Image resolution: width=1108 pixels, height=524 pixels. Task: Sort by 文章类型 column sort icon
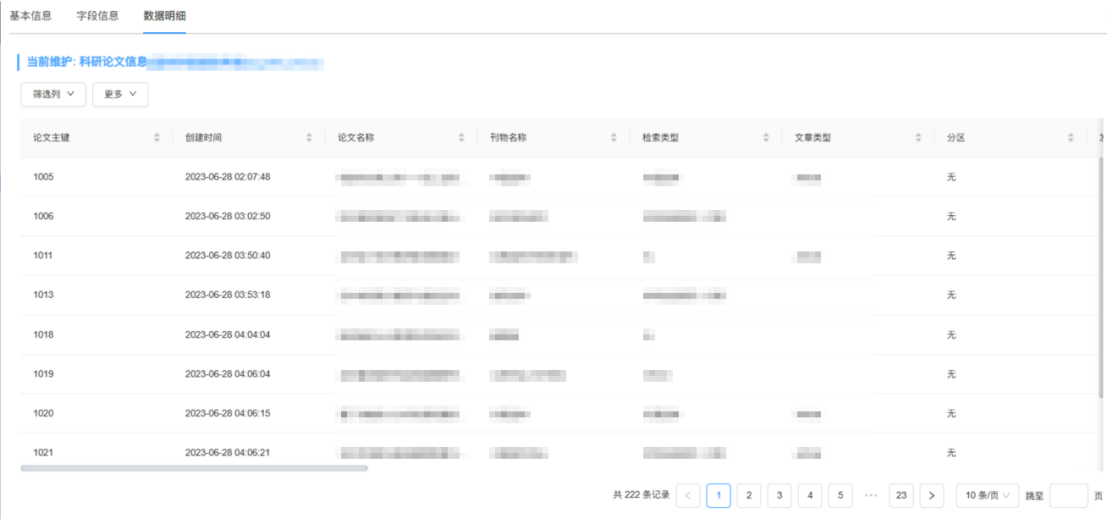(x=919, y=138)
